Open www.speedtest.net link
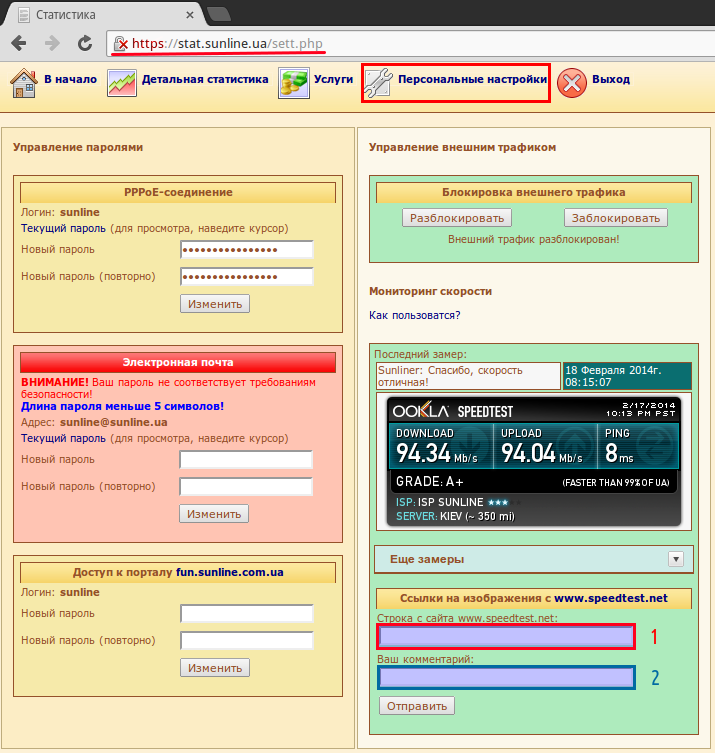715x753 pixels. click(x=611, y=598)
